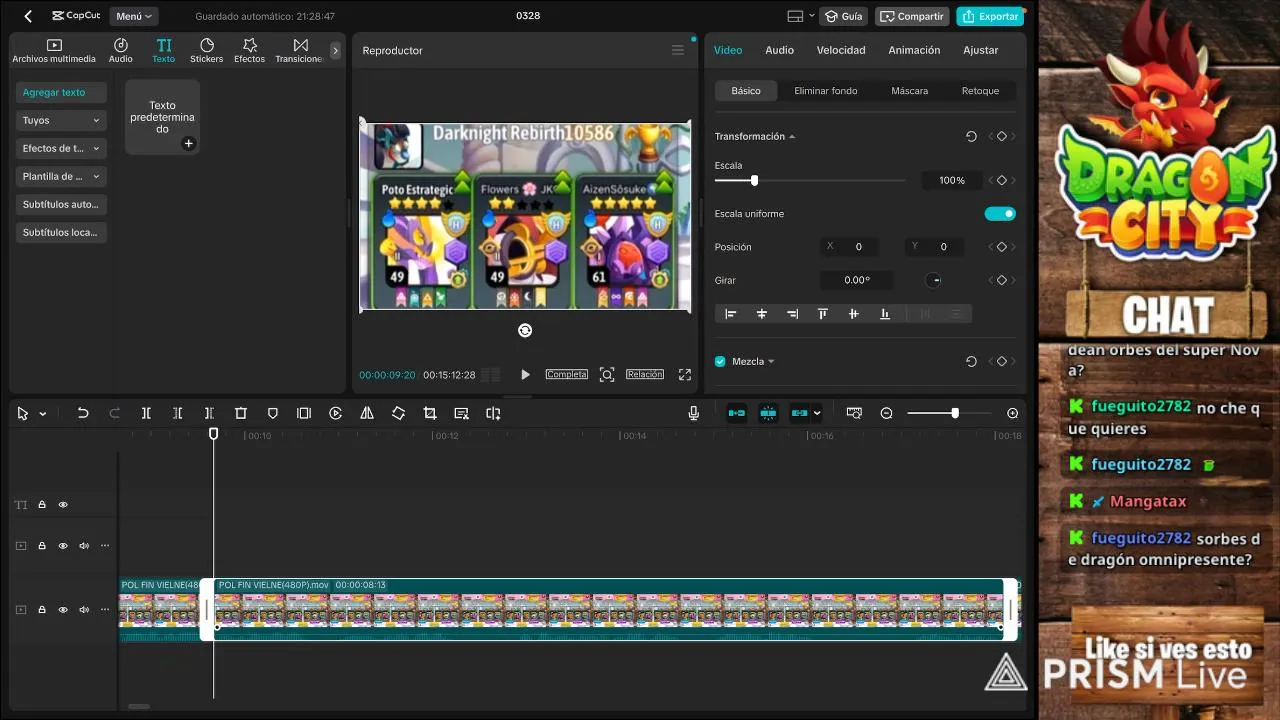
Task: Switch to the Animación tab
Action: [914, 50]
